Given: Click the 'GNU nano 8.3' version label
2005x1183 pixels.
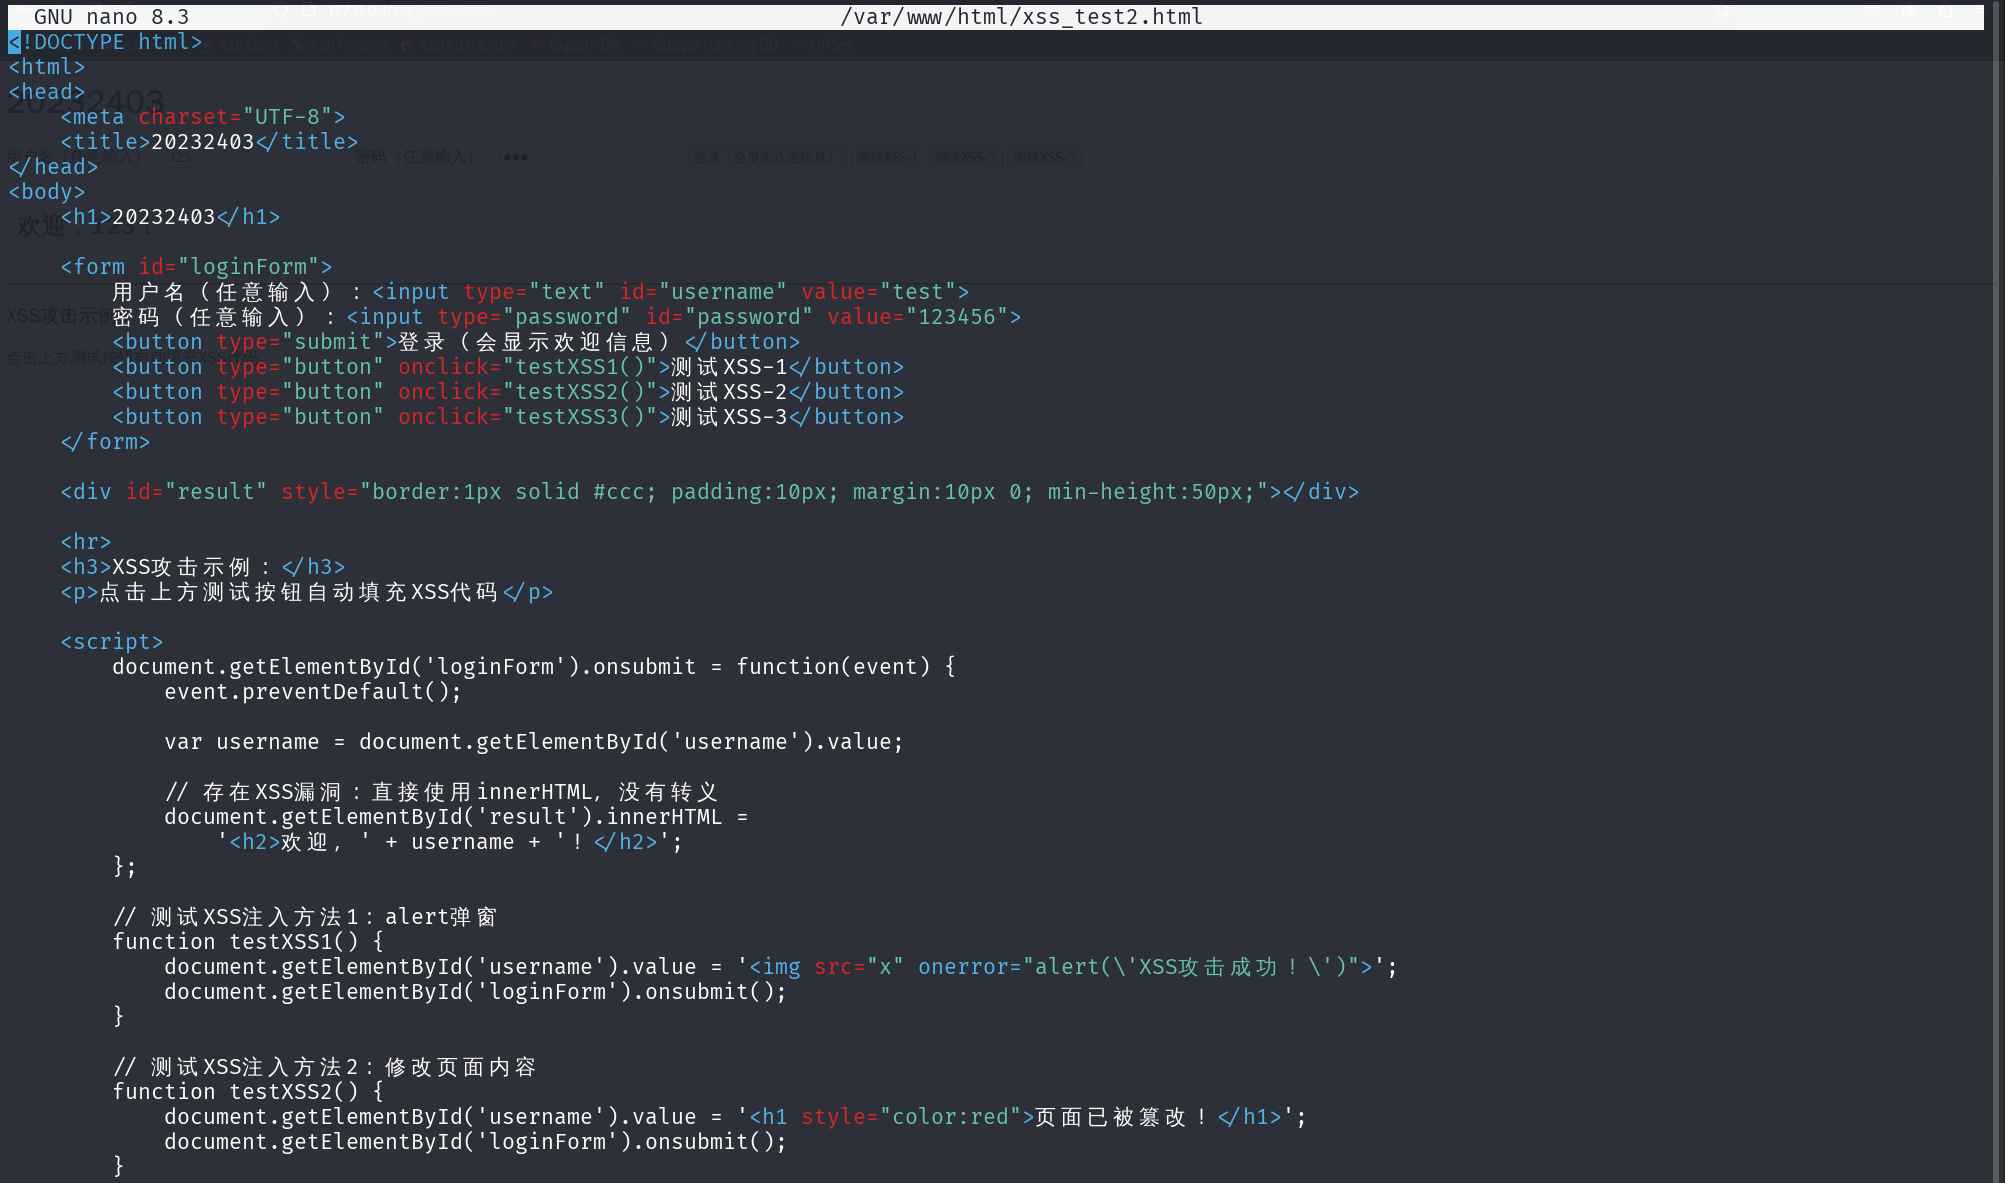Looking at the screenshot, I should pyautogui.click(x=111, y=17).
